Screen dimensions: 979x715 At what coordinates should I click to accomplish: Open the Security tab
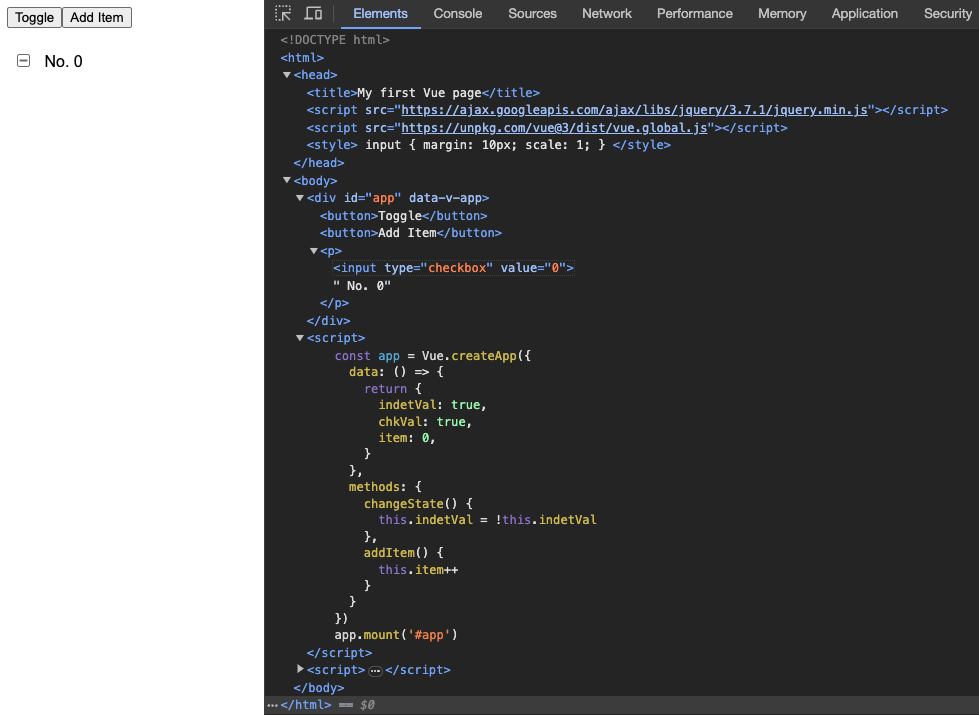(947, 13)
